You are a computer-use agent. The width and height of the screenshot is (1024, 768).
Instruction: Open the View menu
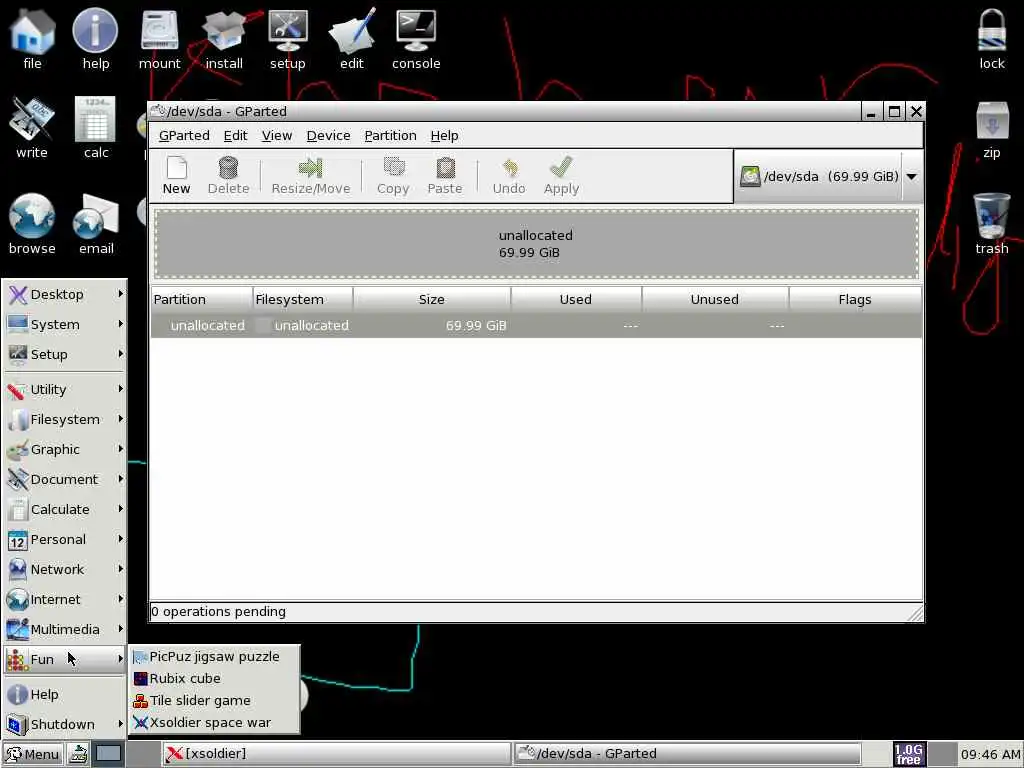coord(277,135)
